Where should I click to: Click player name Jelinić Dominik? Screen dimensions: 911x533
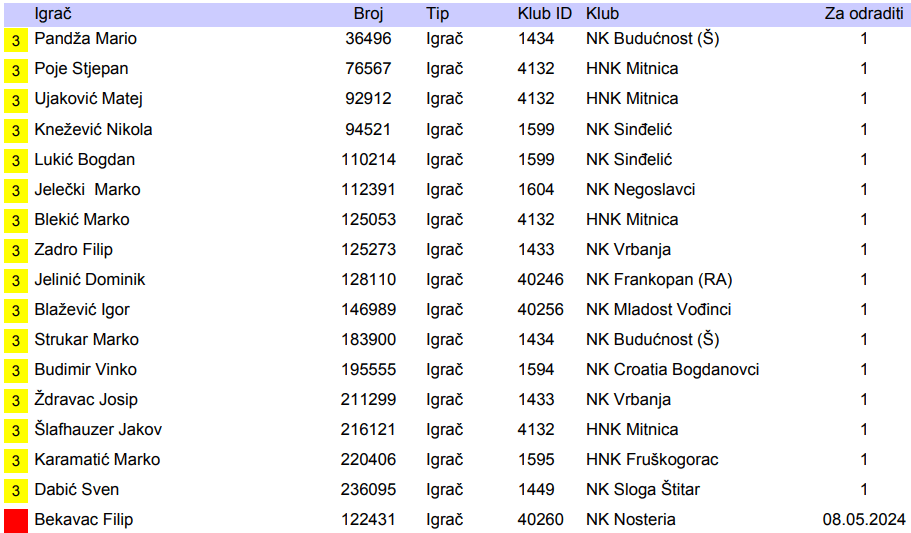[x=90, y=280]
